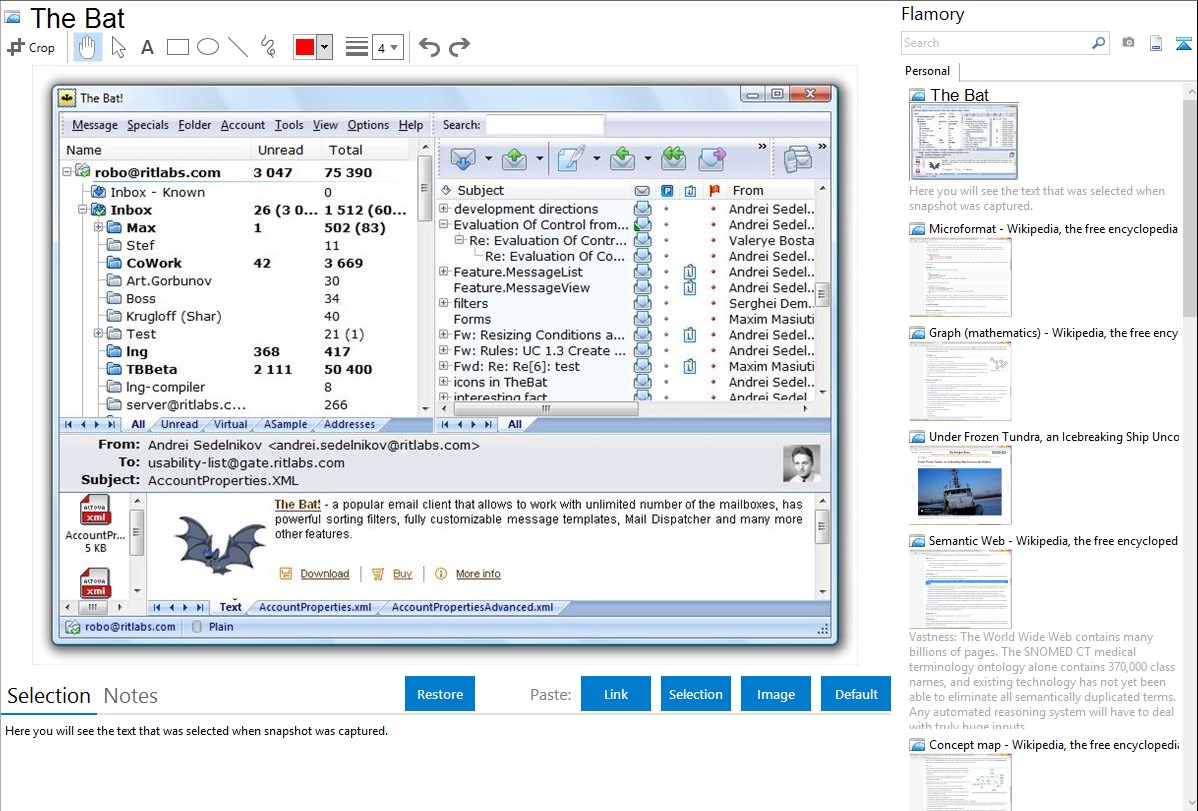The width and height of the screenshot is (1198, 811).
Task: Switch to the Notes tab
Action: (x=131, y=696)
